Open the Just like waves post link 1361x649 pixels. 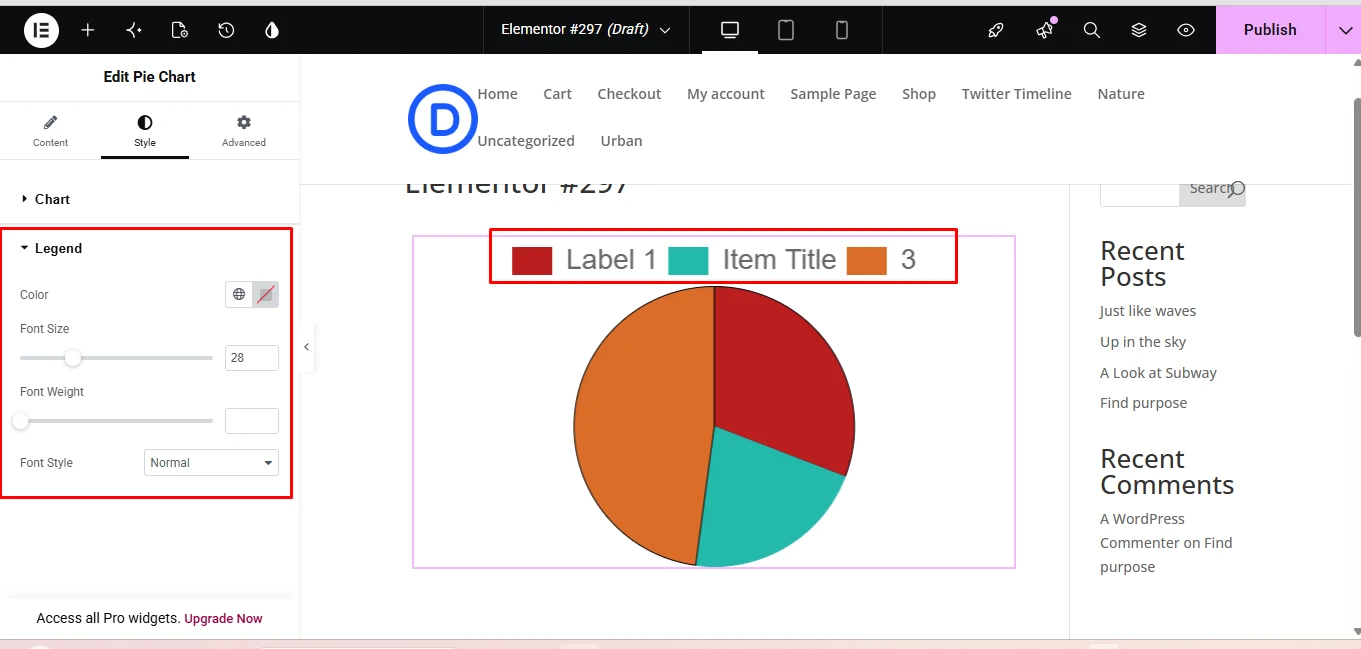(1148, 311)
